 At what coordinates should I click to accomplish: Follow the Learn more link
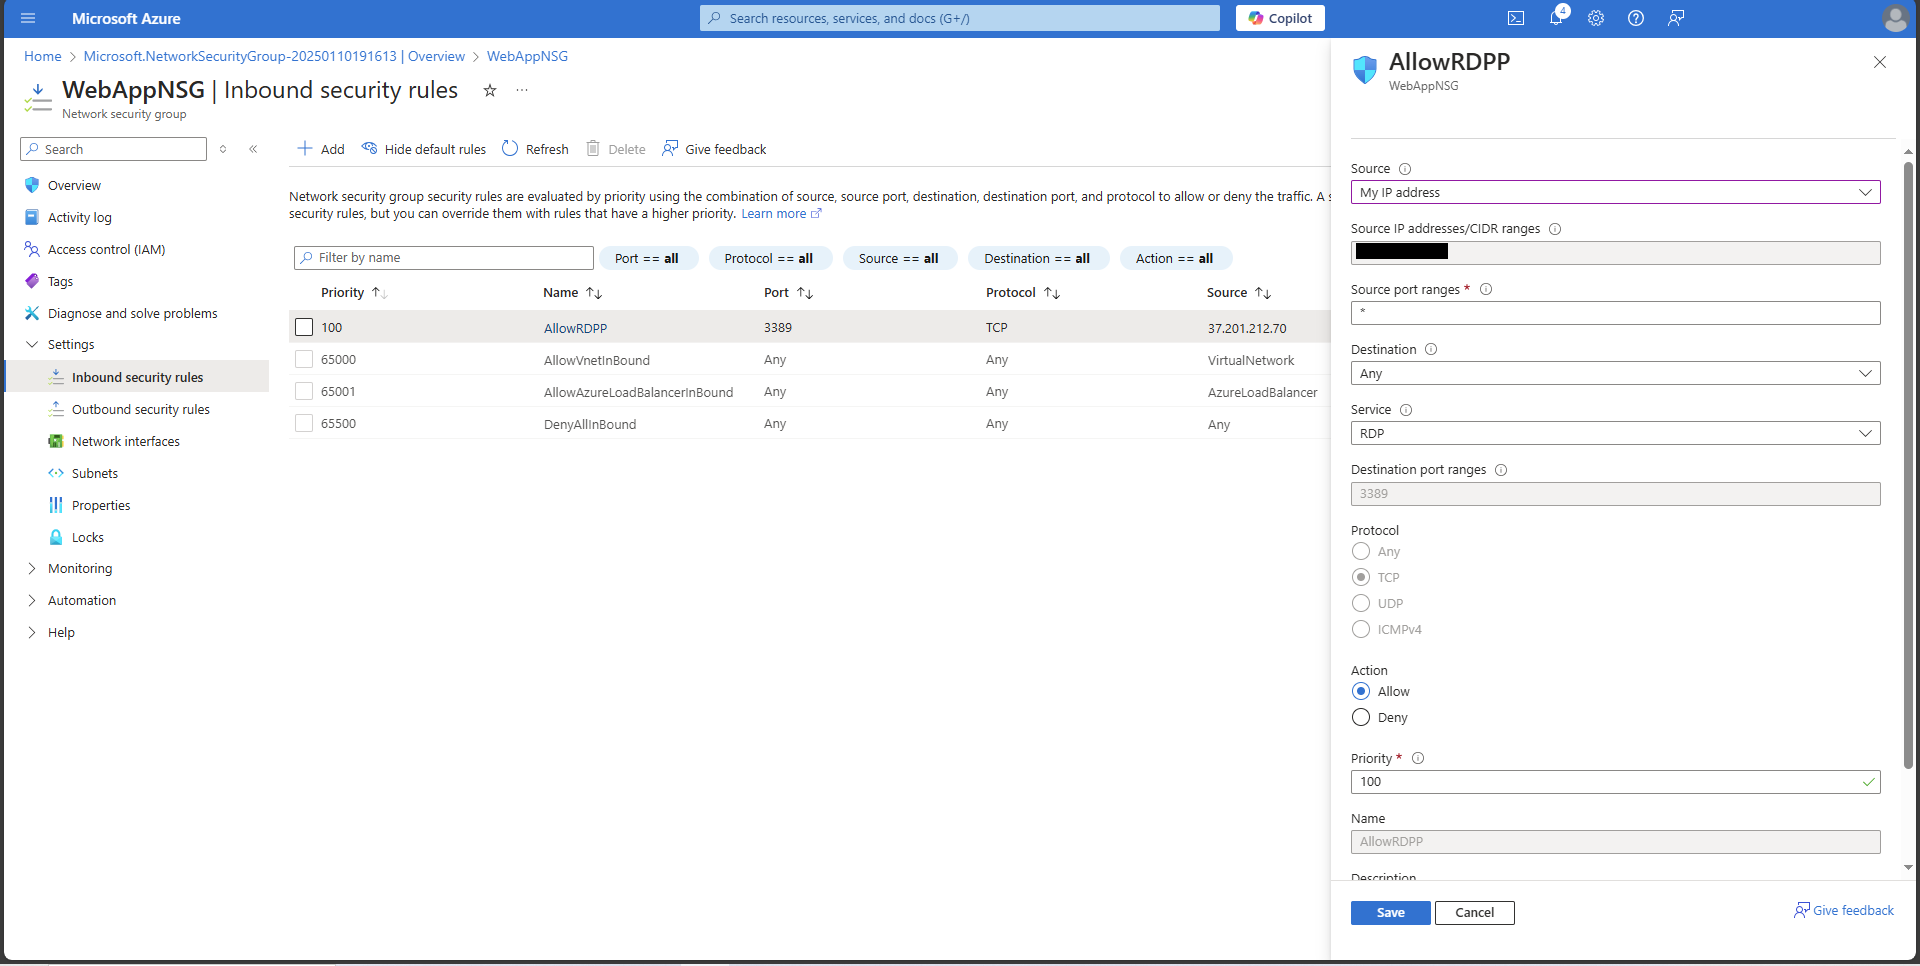click(781, 214)
